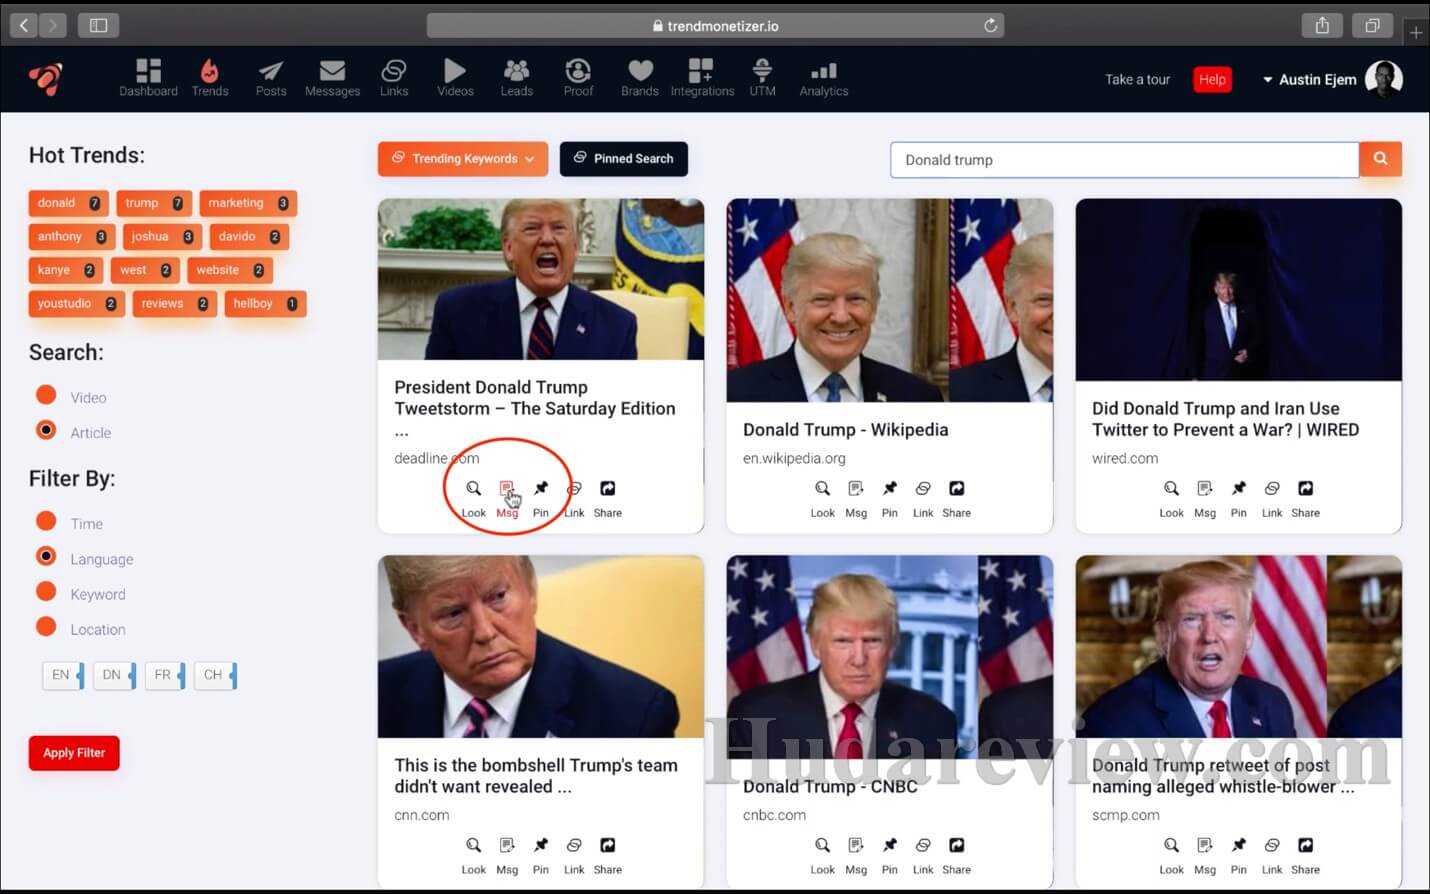
Task: Open the Austin Ejem account menu
Action: pyautogui.click(x=1310, y=79)
